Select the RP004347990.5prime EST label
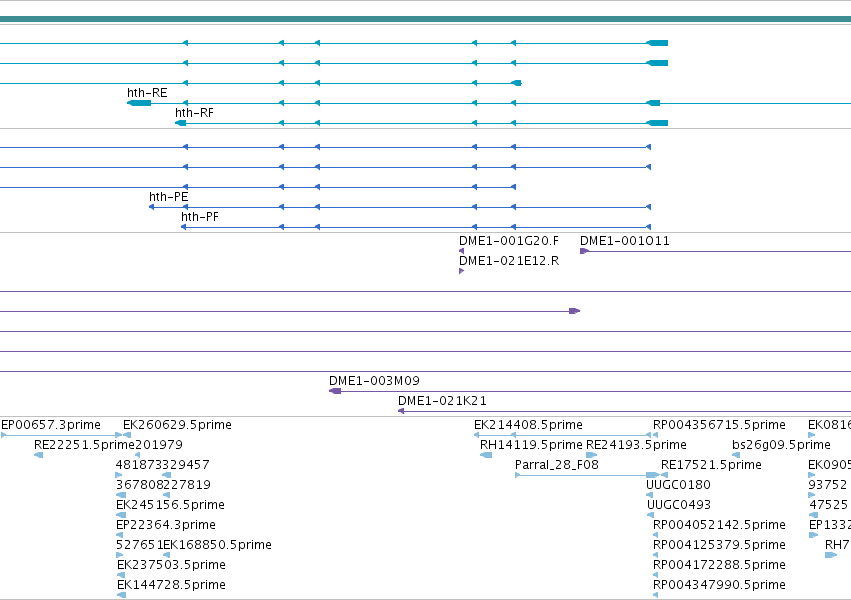Screen dimensions: 851x600 point(719,585)
